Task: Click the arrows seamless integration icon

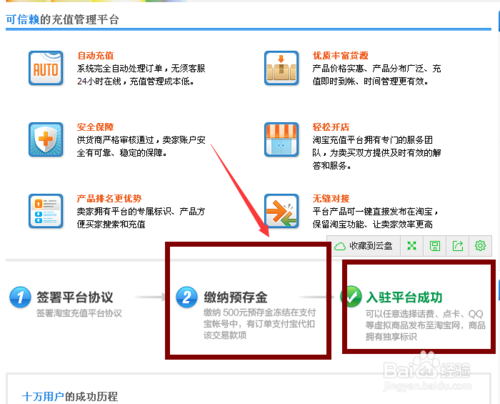Action: pyautogui.click(x=281, y=211)
